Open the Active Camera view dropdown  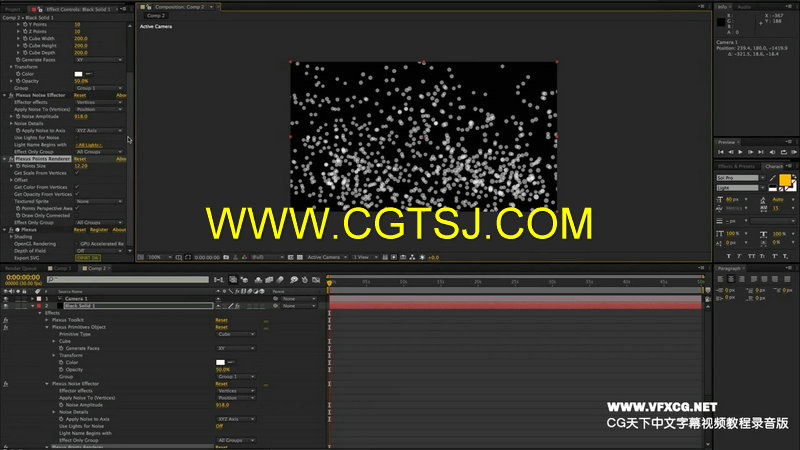327,258
